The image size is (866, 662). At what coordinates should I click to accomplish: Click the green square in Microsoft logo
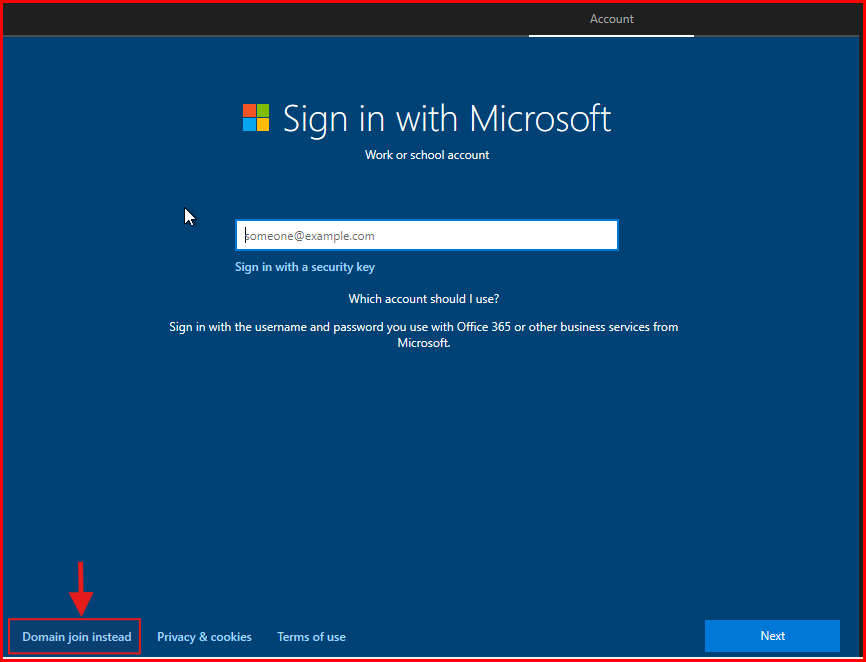263,110
